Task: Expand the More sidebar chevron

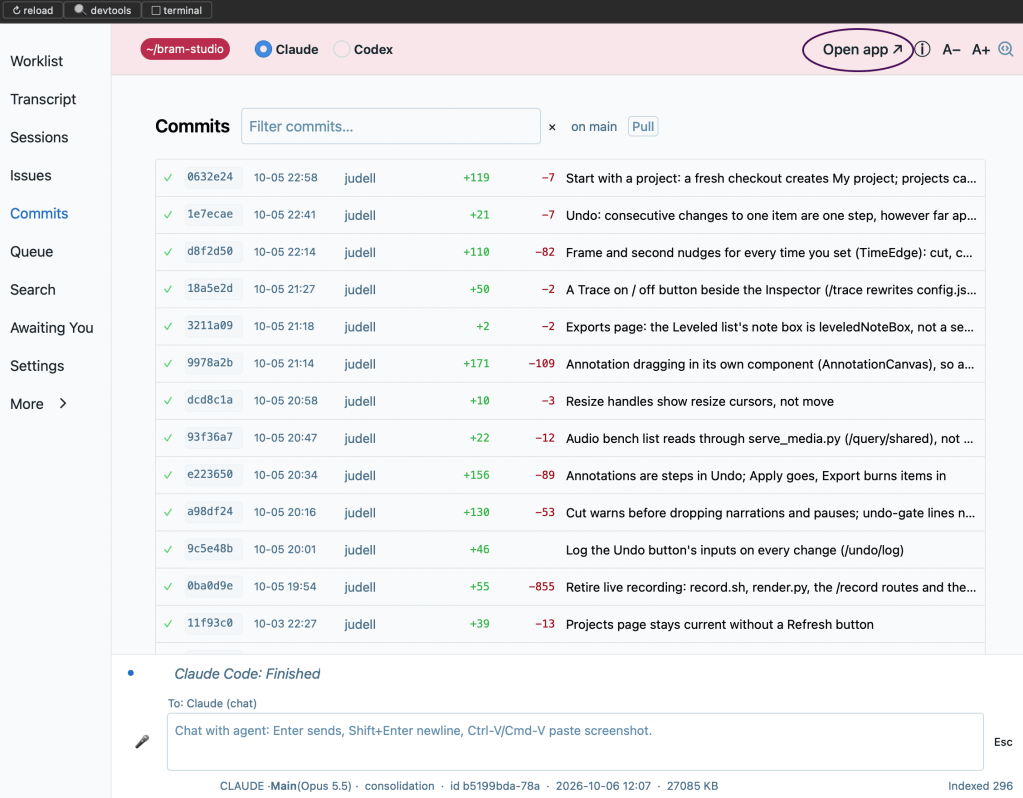Action: pyautogui.click(x=63, y=403)
